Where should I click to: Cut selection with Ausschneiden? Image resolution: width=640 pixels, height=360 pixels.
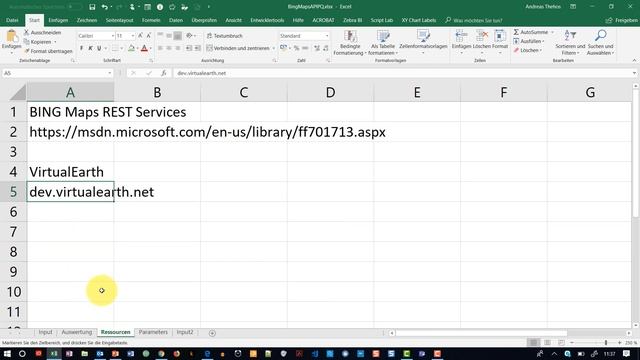point(42,32)
